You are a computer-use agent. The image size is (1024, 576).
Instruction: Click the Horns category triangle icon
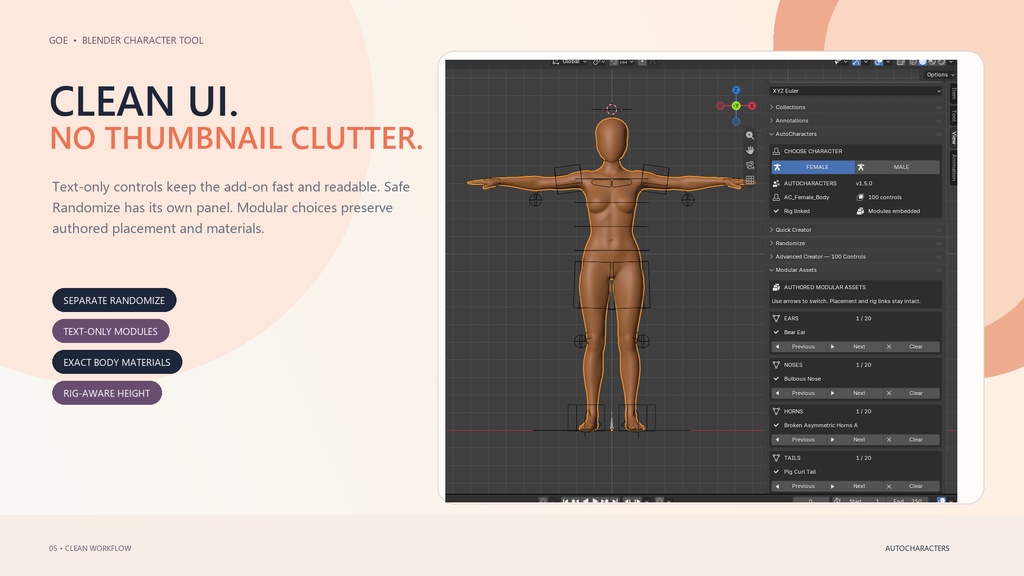click(x=776, y=411)
